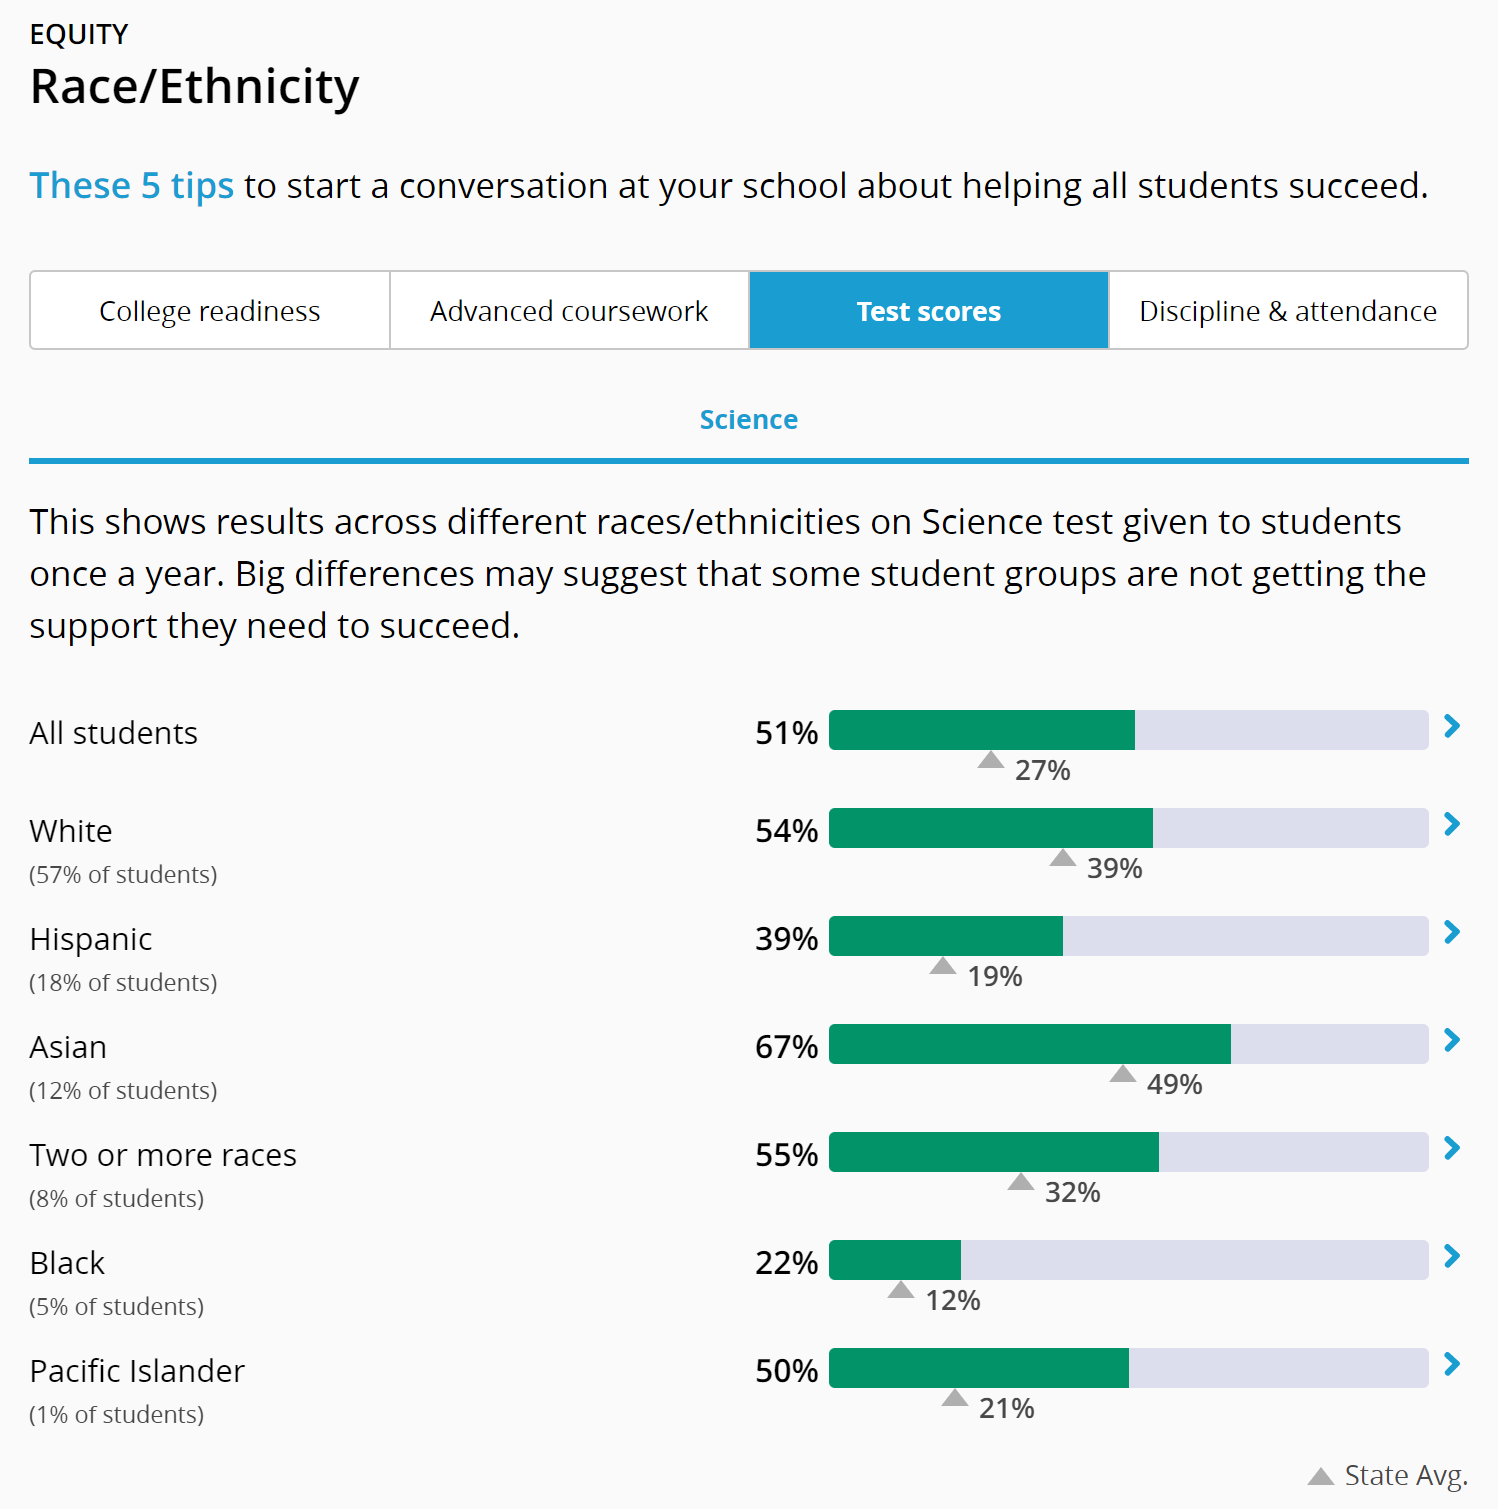Click the green 67% Asian score bar
1498x1509 pixels.
click(1030, 1044)
